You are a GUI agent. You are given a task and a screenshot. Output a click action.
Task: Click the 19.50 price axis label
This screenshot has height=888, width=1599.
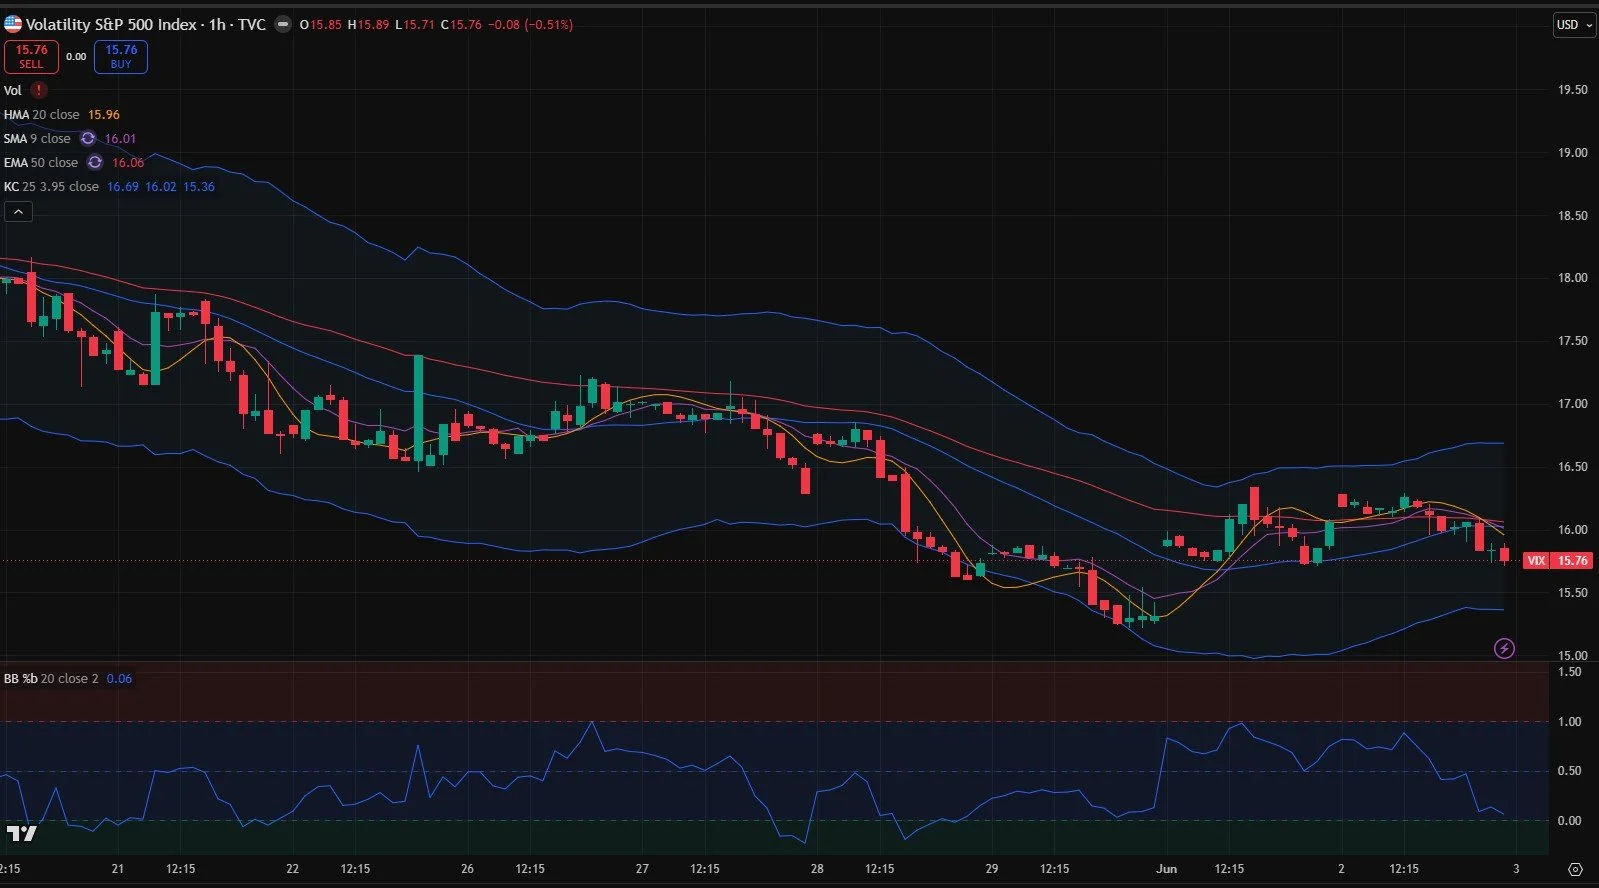(1573, 90)
